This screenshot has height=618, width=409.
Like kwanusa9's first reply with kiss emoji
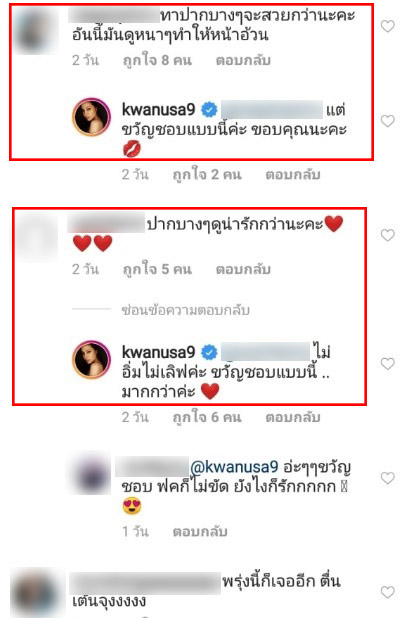388,121
